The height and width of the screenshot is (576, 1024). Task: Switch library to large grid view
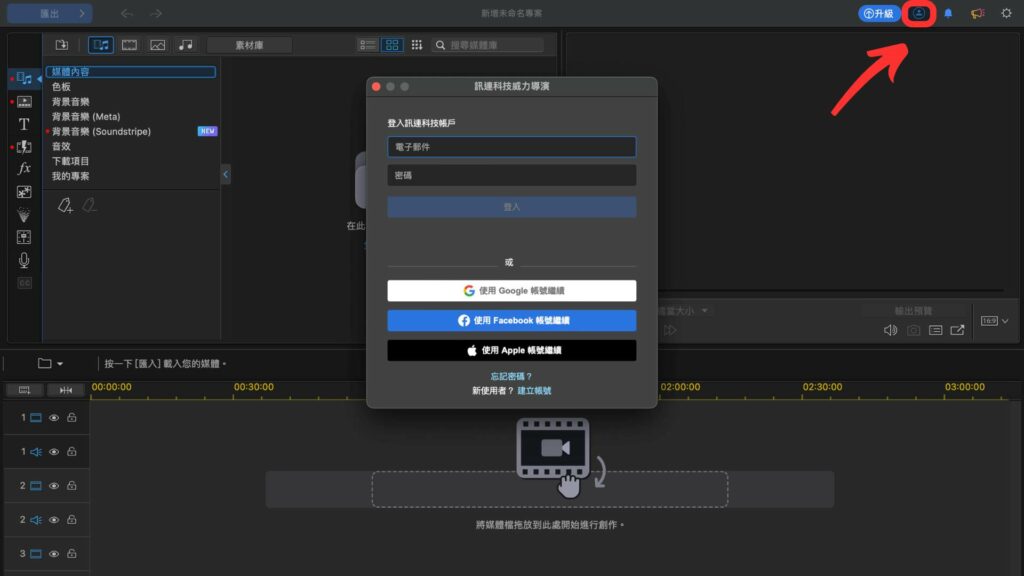click(392, 45)
